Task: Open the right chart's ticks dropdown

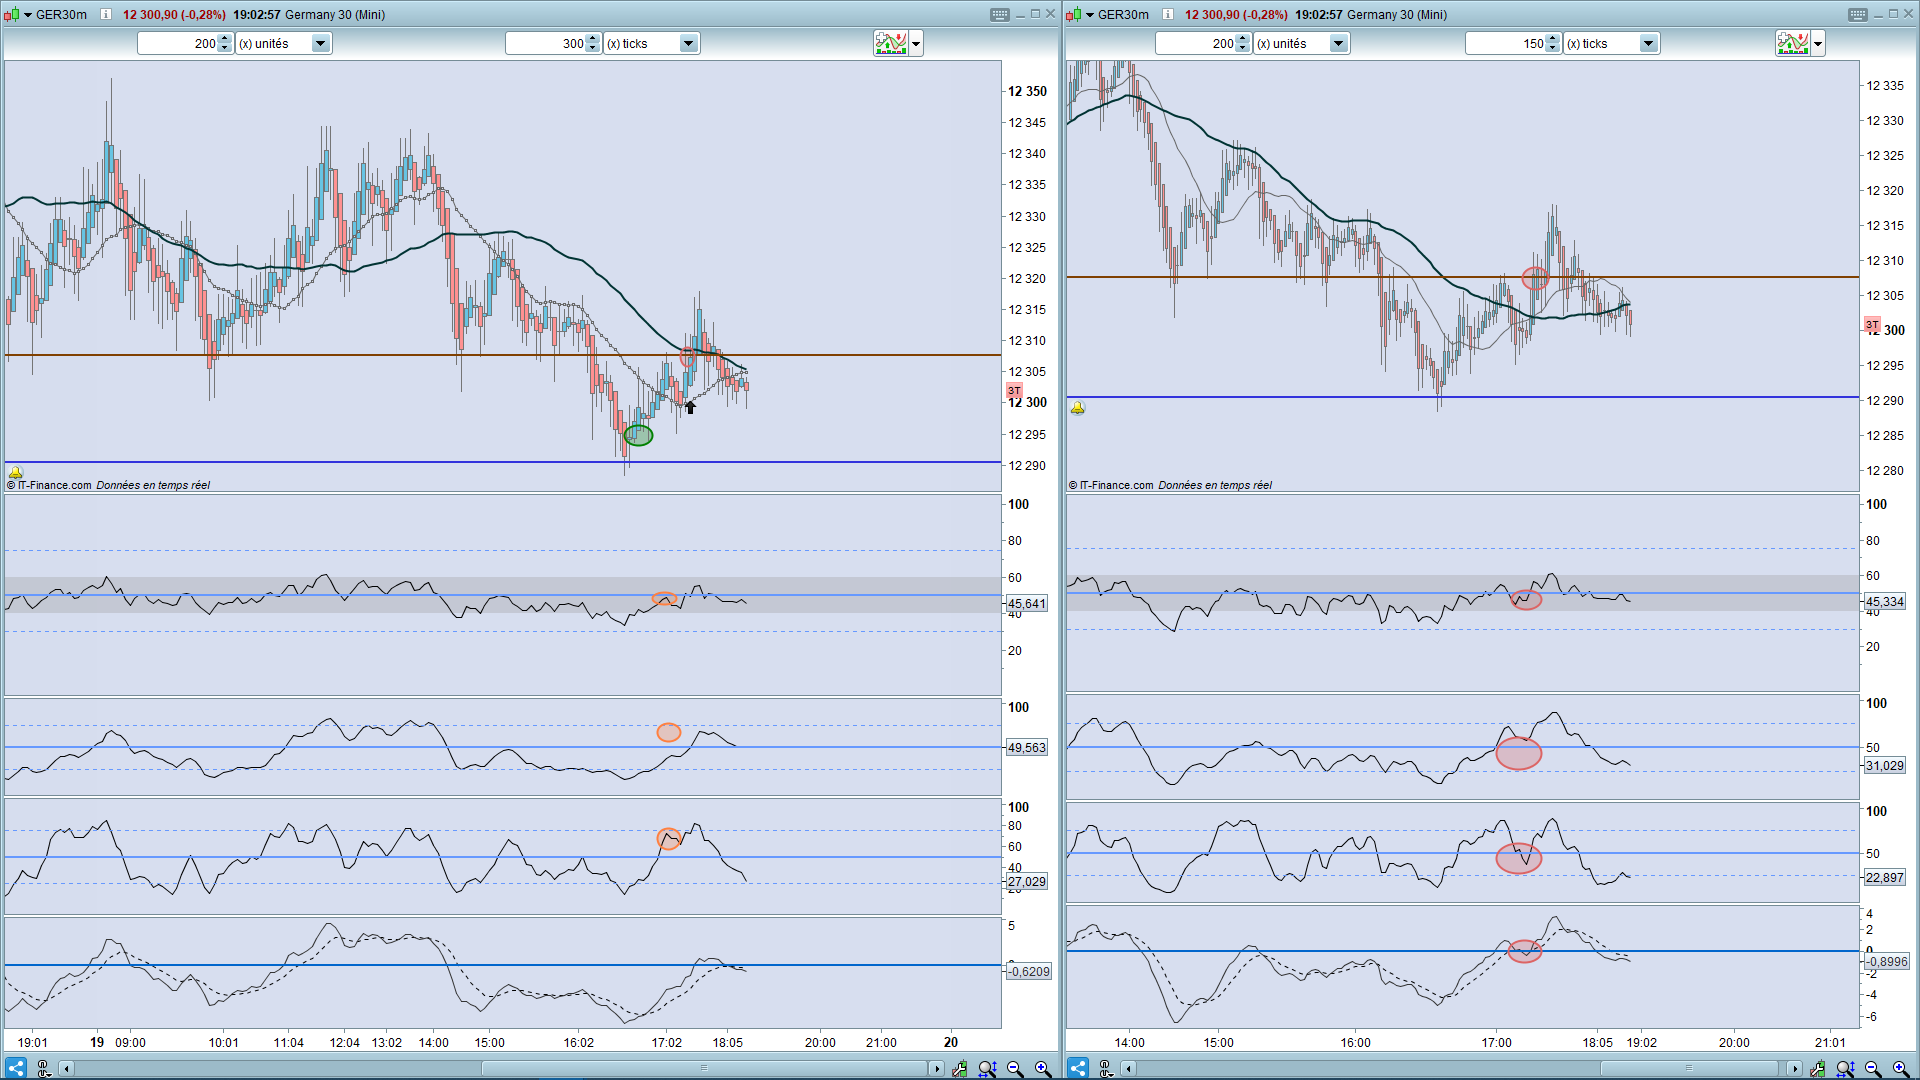Action: pyautogui.click(x=1649, y=43)
